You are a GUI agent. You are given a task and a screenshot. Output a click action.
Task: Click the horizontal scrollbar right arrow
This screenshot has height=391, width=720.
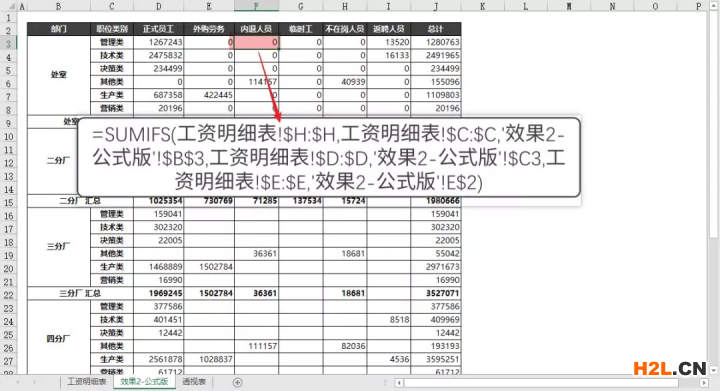pos(704,382)
